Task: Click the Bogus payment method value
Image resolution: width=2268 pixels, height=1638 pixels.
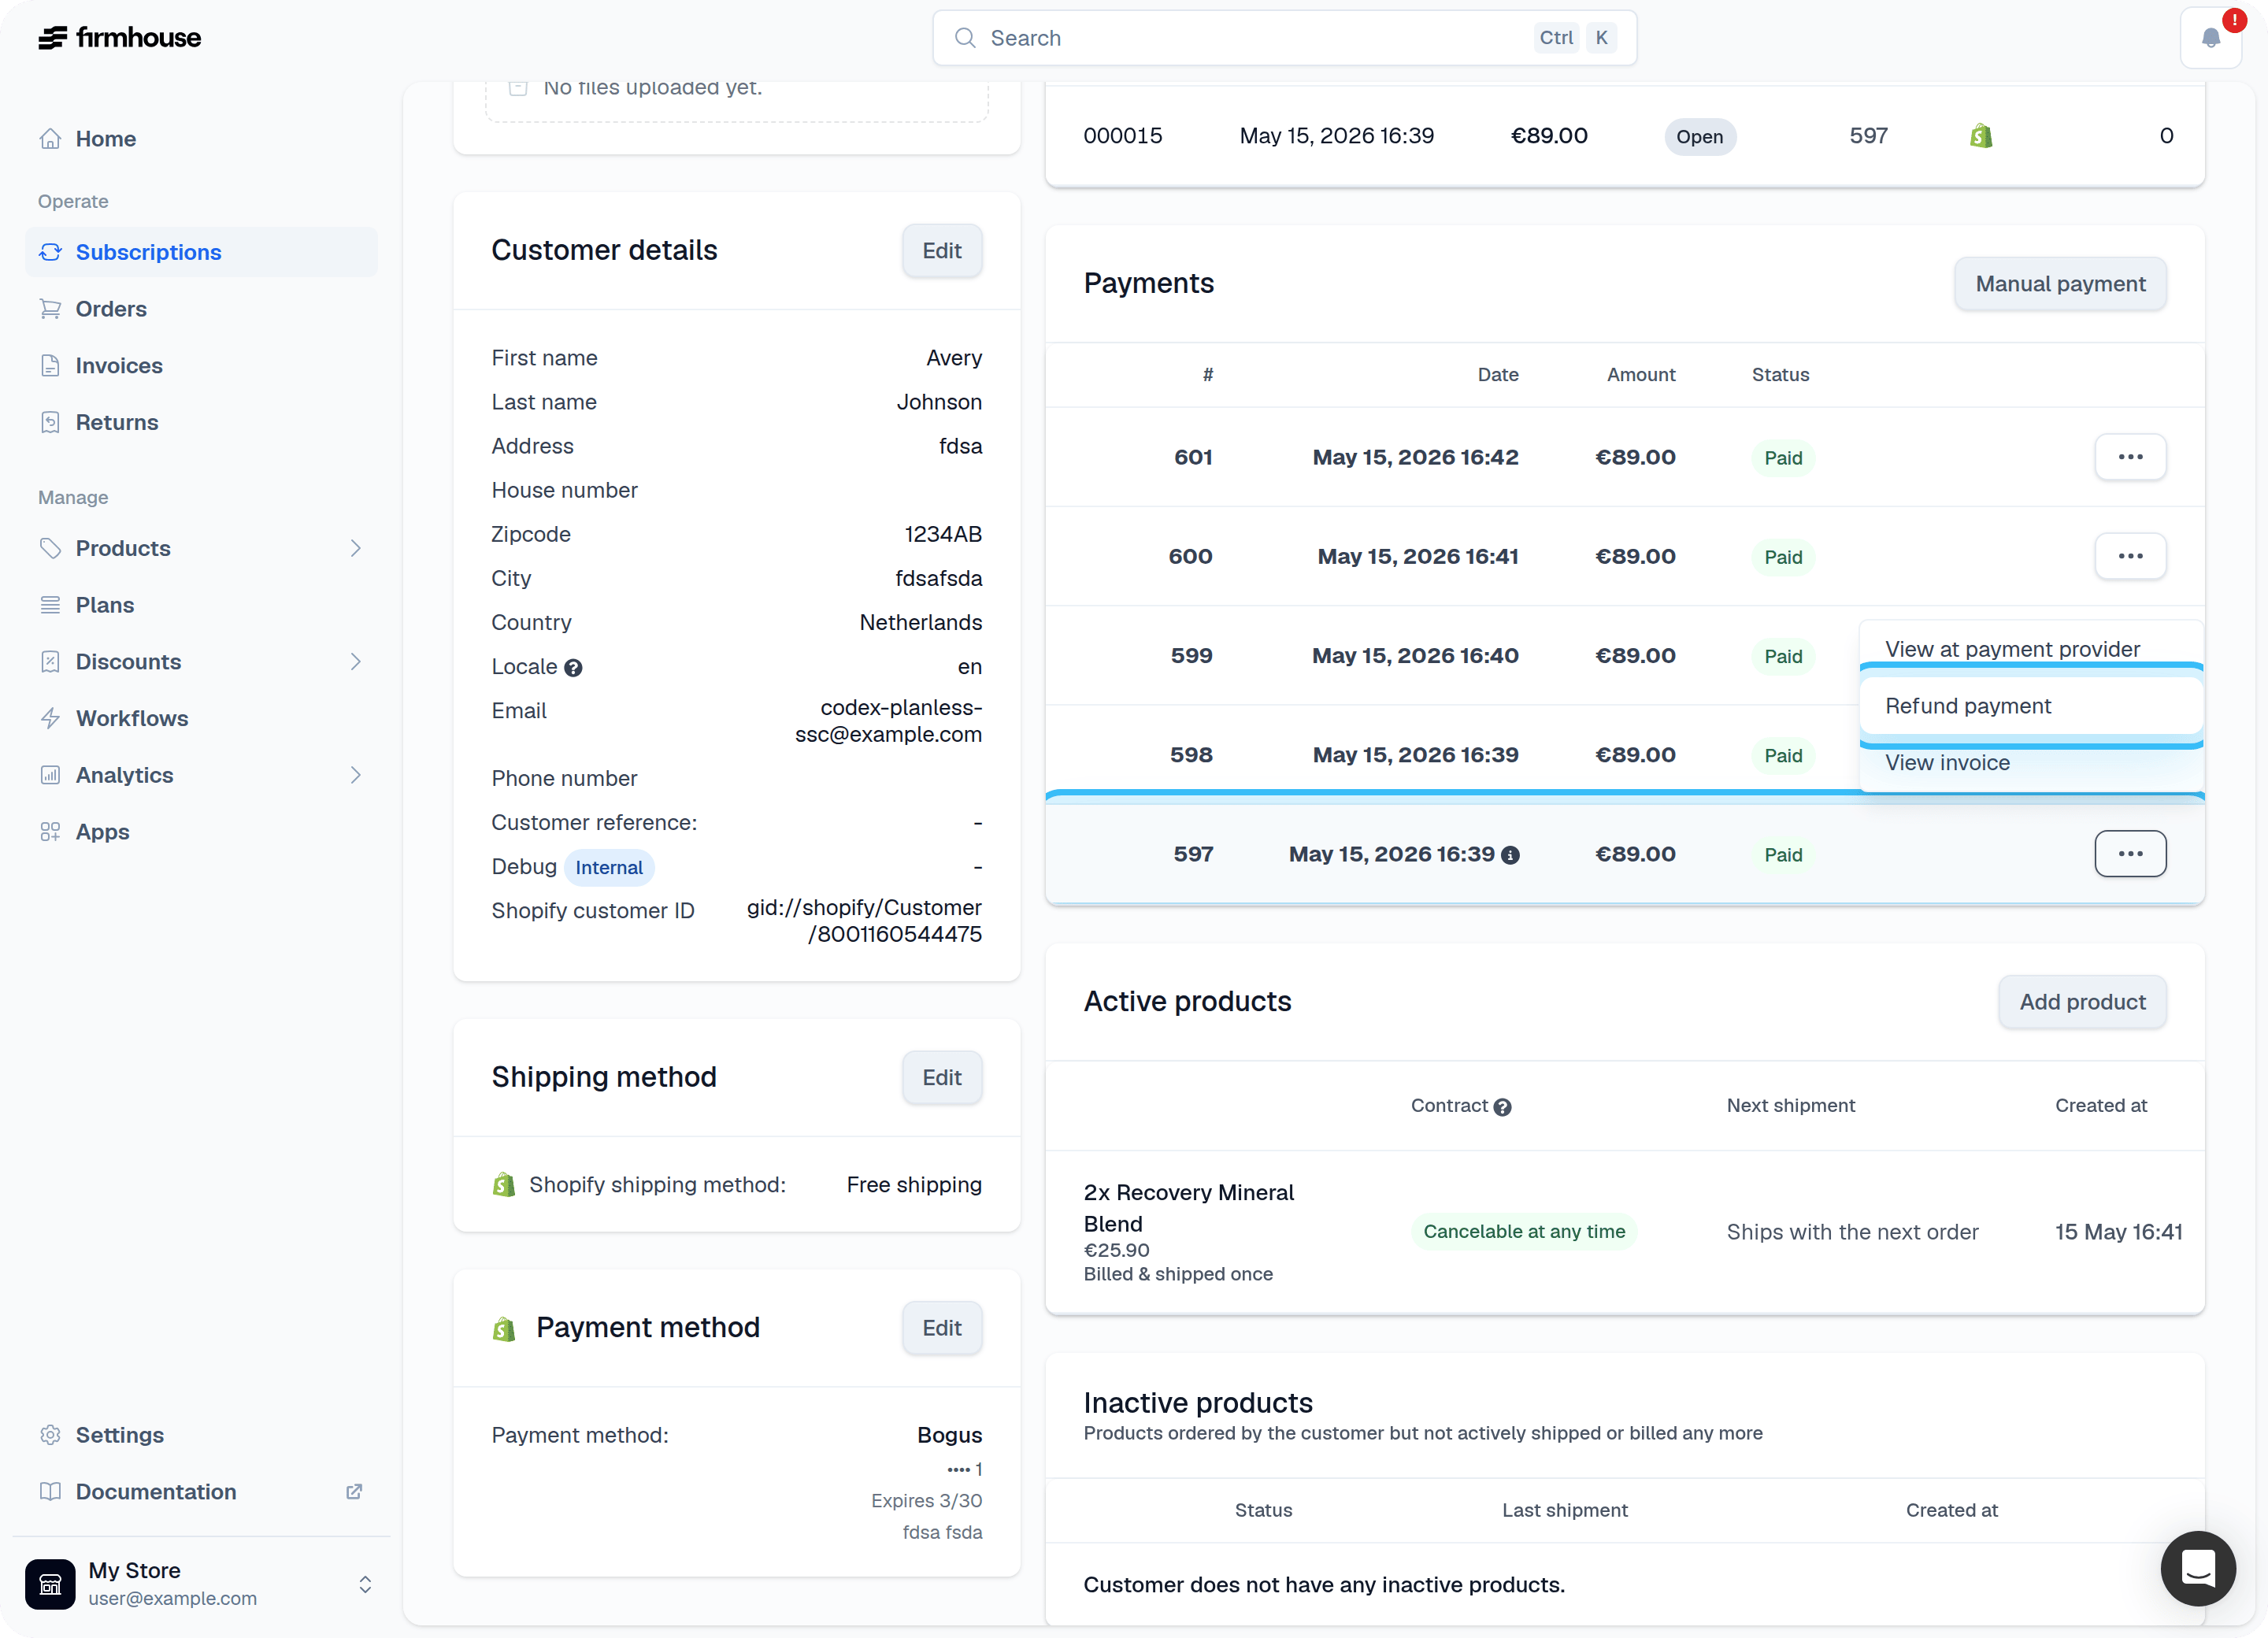Action: point(949,1436)
